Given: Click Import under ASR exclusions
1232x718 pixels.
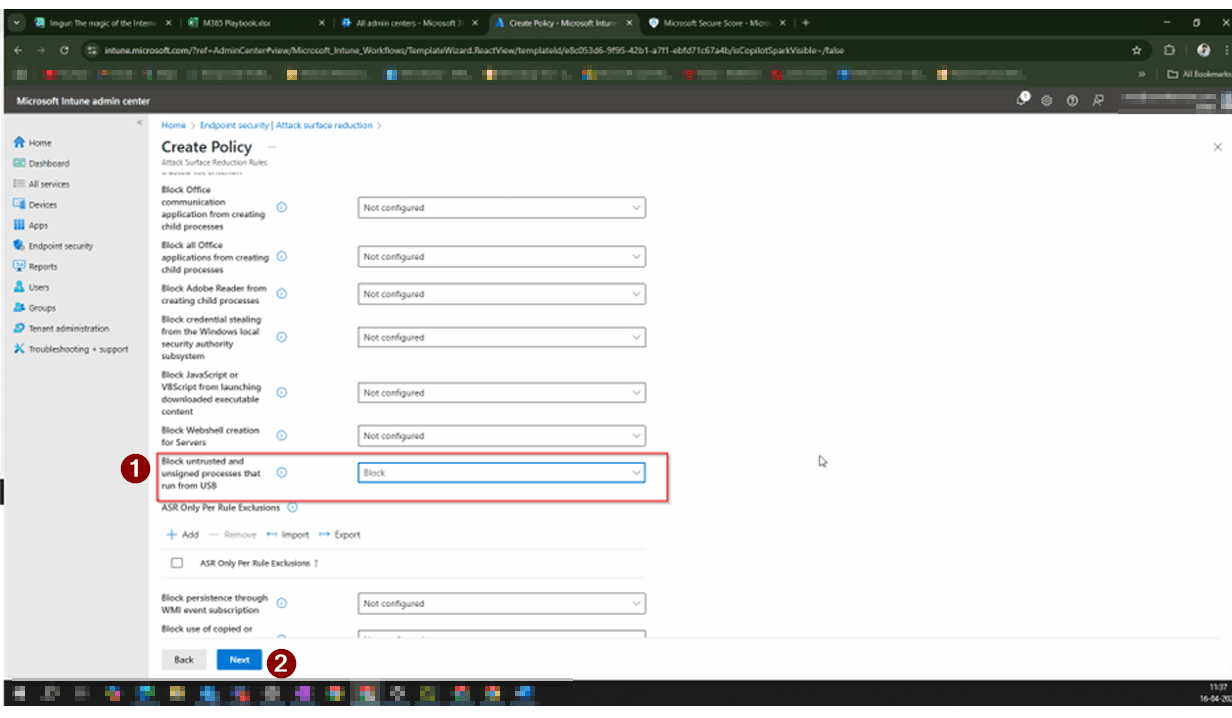Looking at the screenshot, I should click(x=288, y=535).
